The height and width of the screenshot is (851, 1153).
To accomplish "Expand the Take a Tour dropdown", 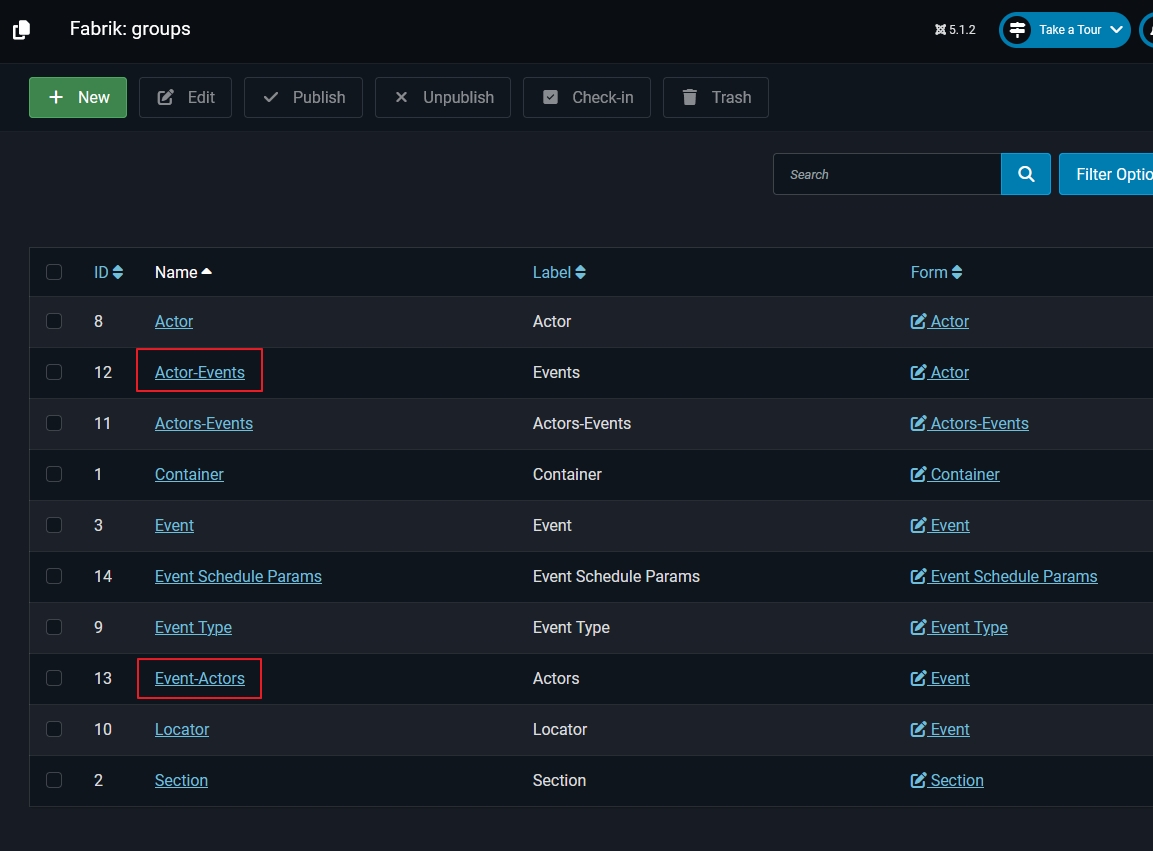I will click(x=1116, y=30).
